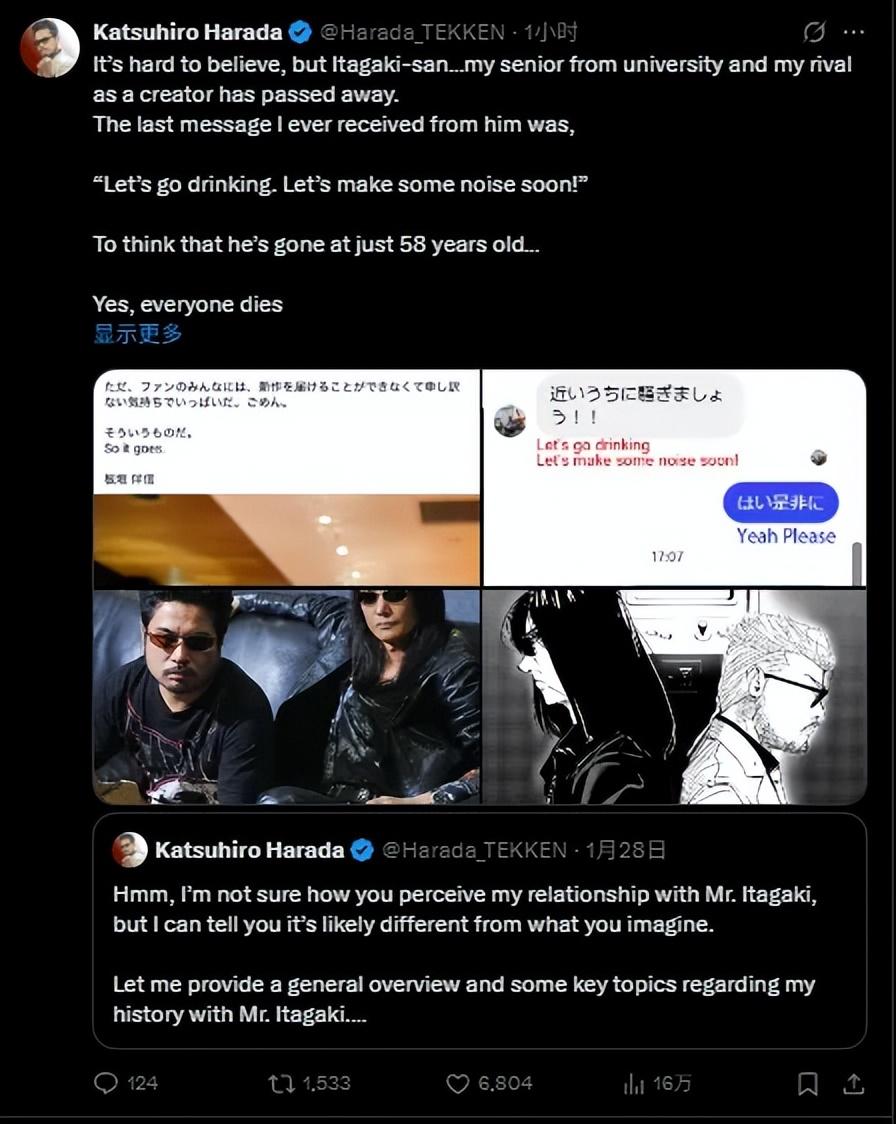Open the three-dot more options menu

pyautogui.click(x=854, y=32)
